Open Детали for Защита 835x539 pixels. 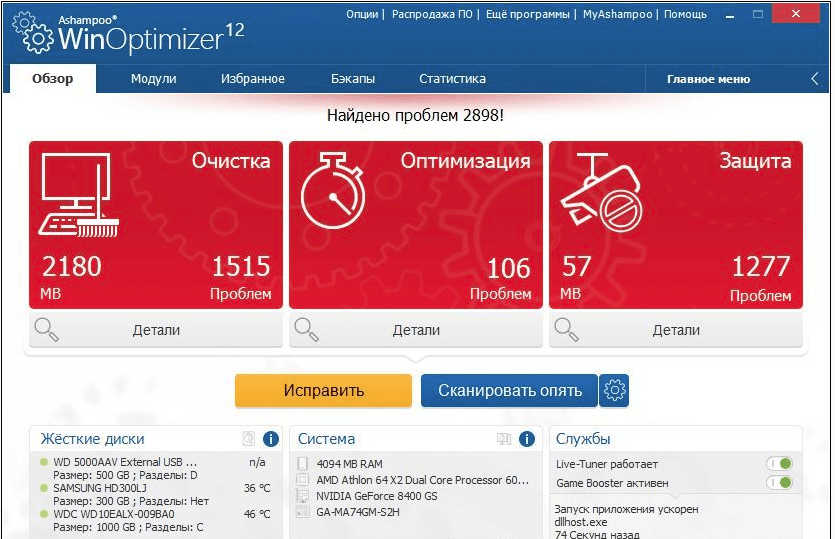click(x=676, y=330)
